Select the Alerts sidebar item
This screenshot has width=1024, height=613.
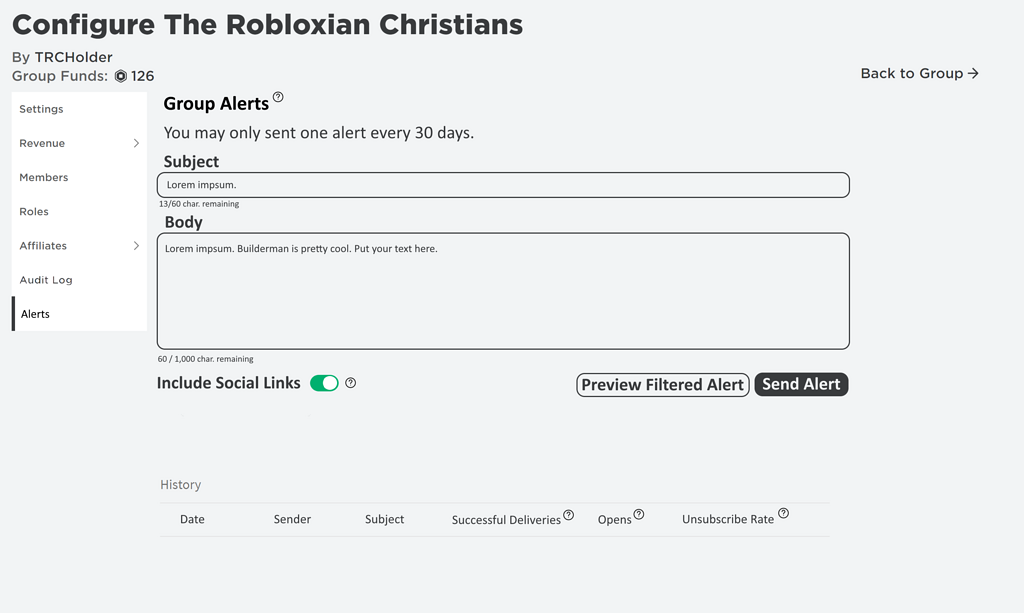[35, 313]
